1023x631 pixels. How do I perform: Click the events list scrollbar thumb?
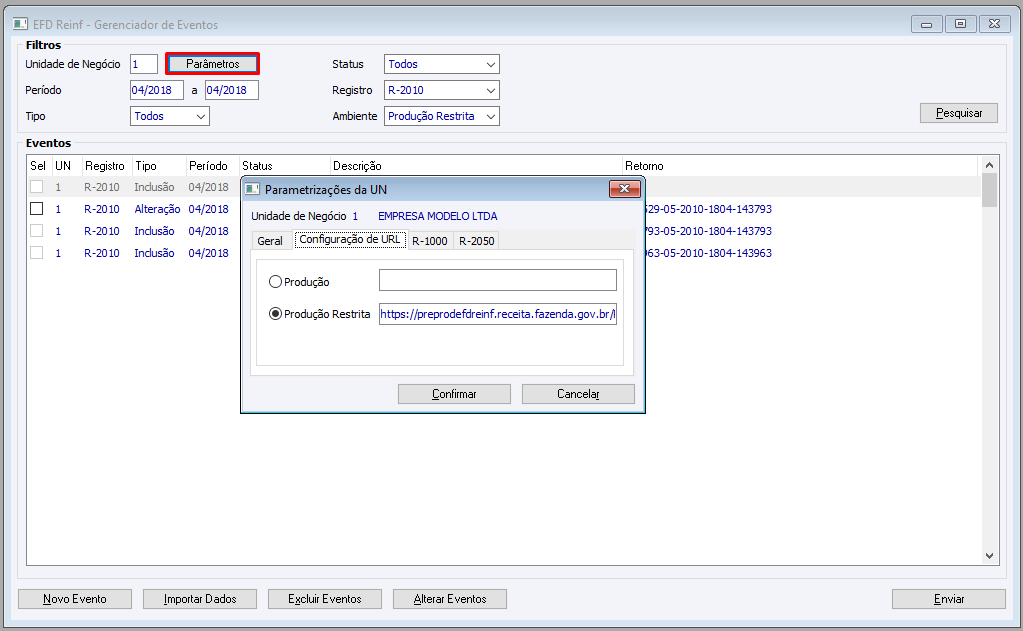point(990,190)
